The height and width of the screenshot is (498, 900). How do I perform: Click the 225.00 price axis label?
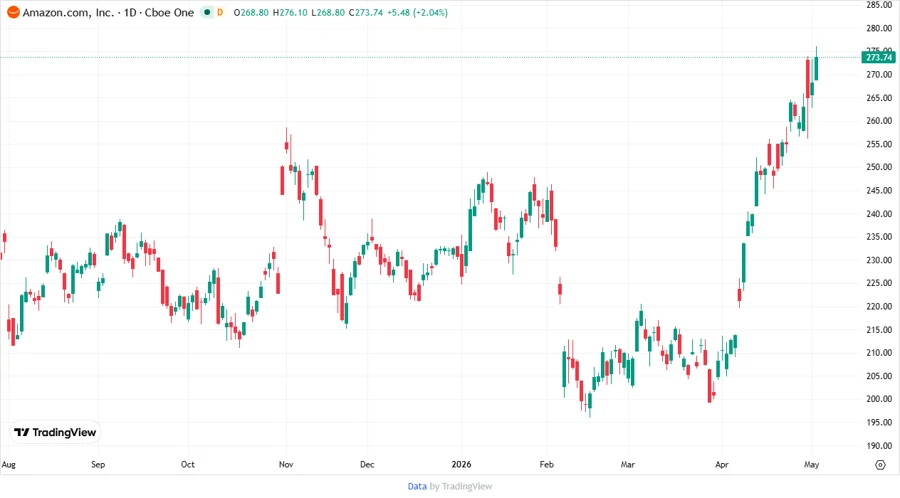tap(879, 283)
